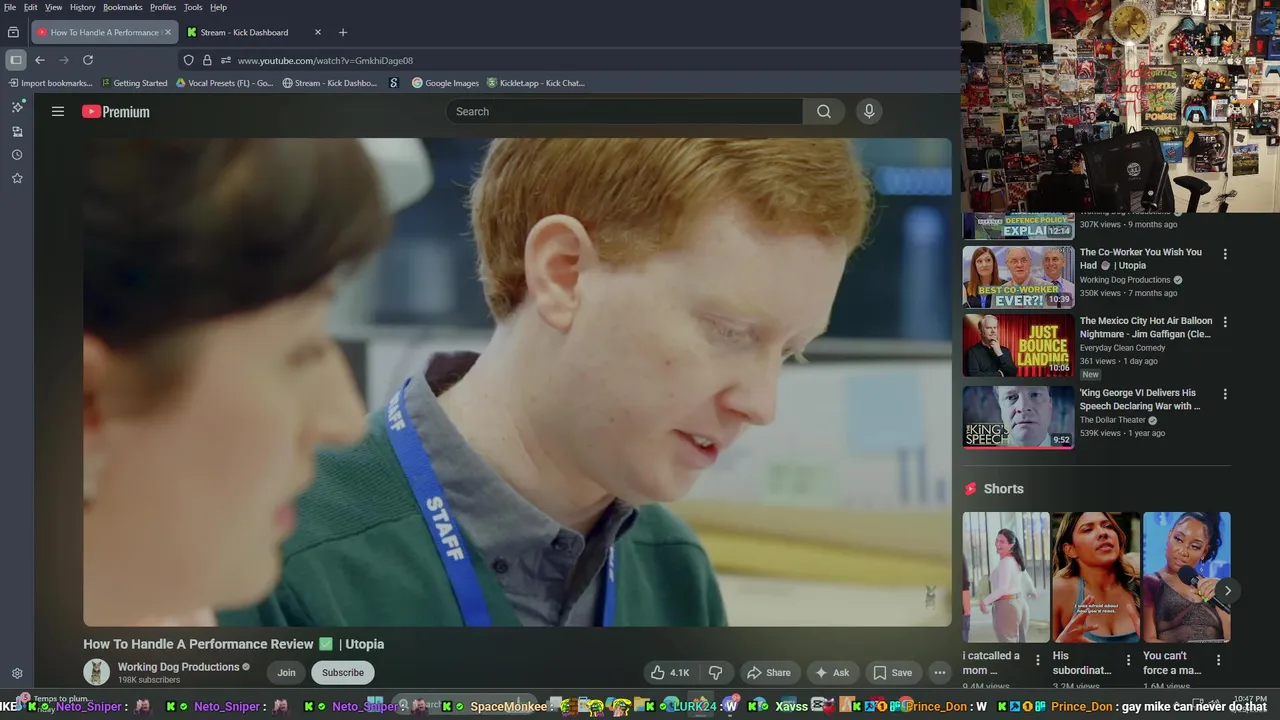The height and width of the screenshot is (720, 1280).
Task: Open Firefox View tab list icon
Action: coord(13,32)
